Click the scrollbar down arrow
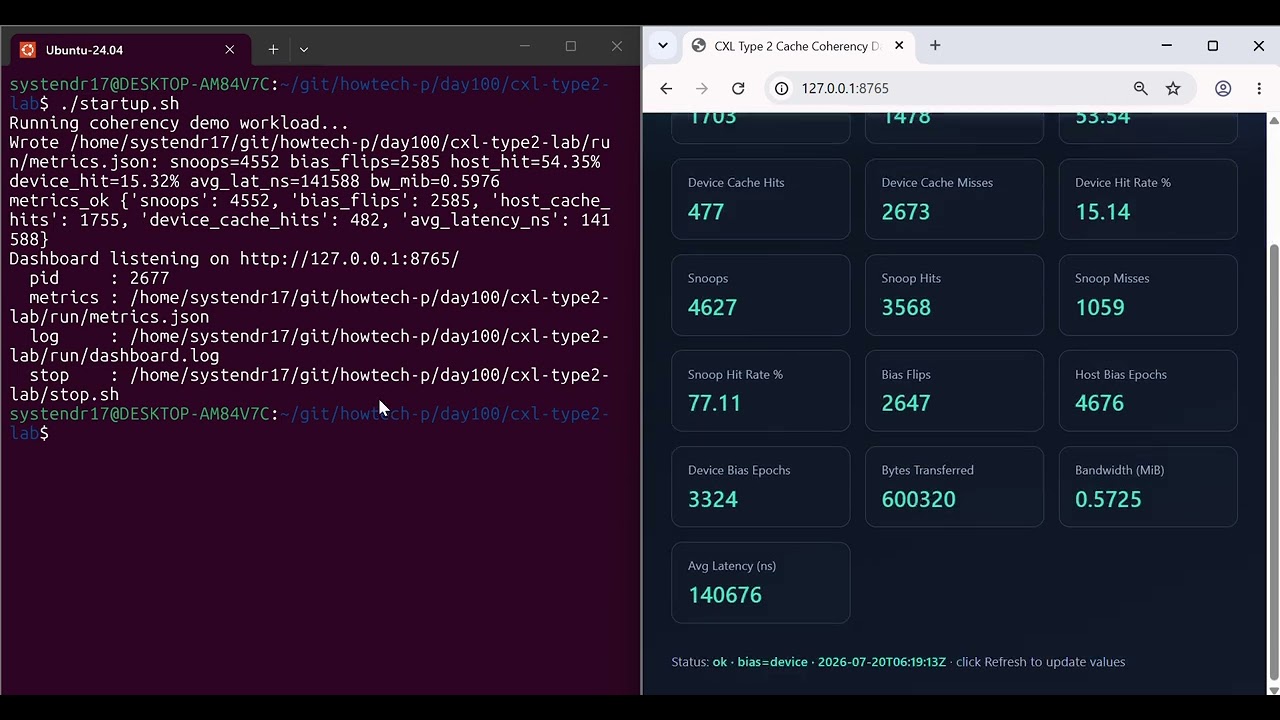This screenshot has height=720, width=1280. [1273, 689]
